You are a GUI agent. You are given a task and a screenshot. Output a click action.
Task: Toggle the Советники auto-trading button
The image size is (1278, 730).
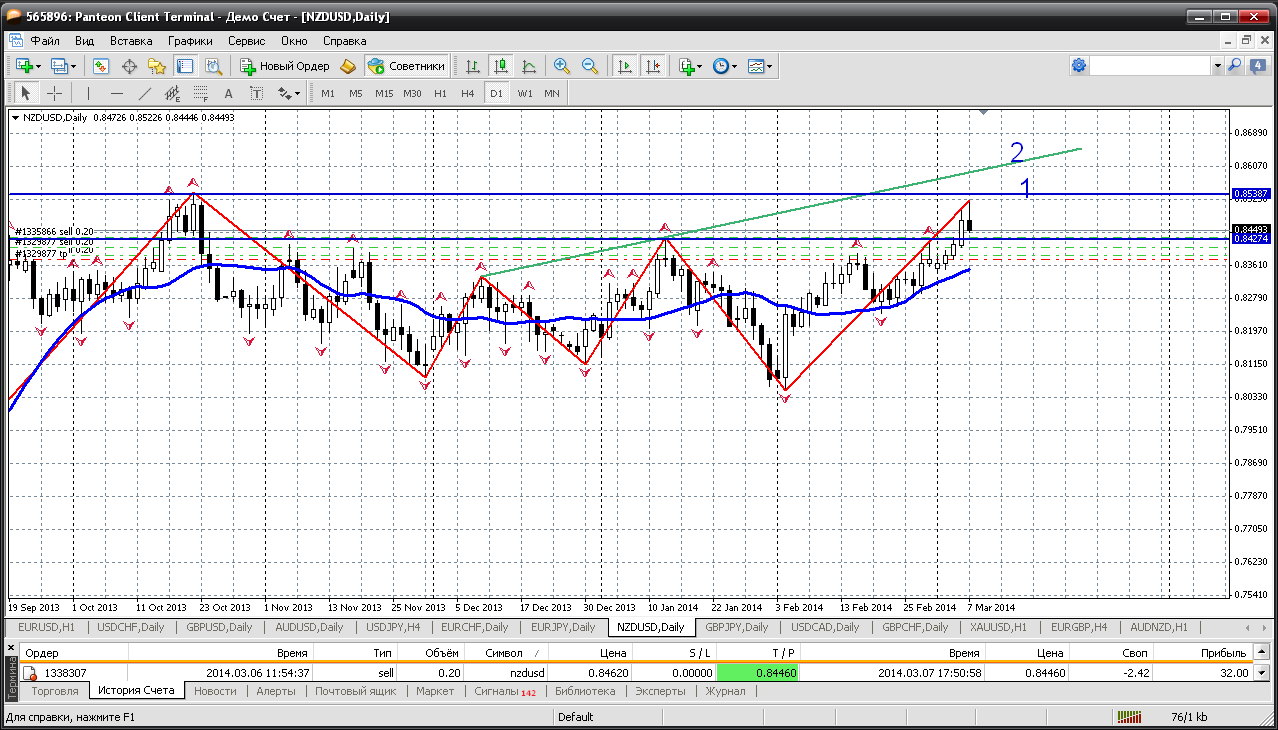[407, 66]
